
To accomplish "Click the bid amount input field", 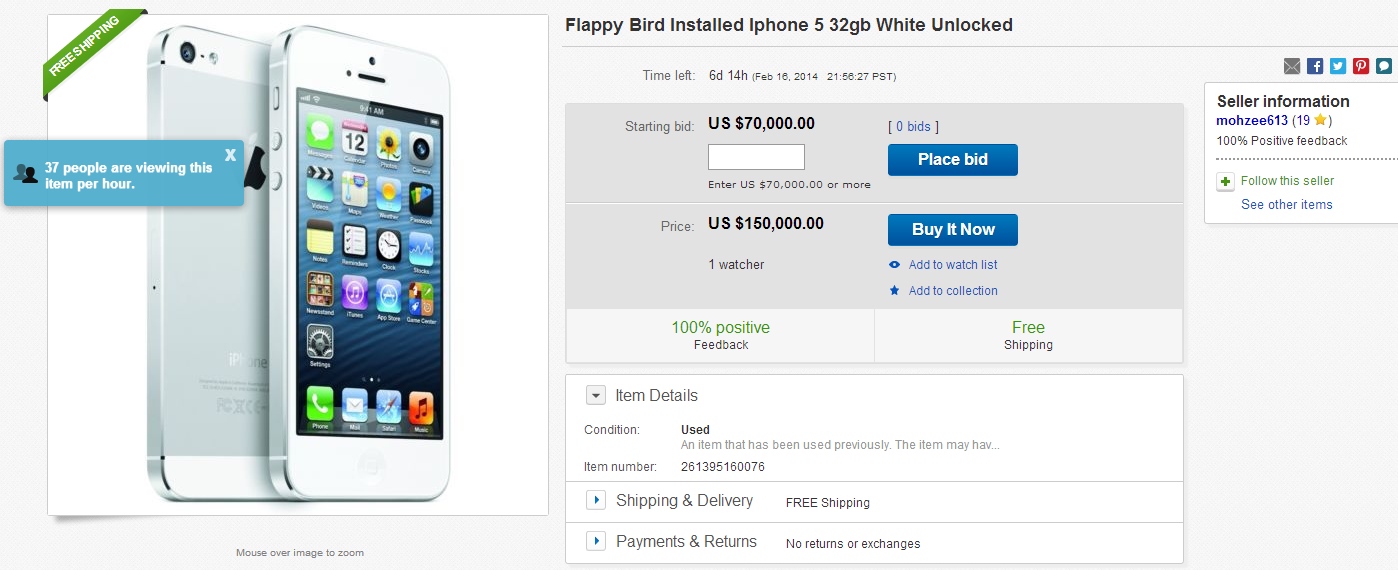I will (756, 157).
